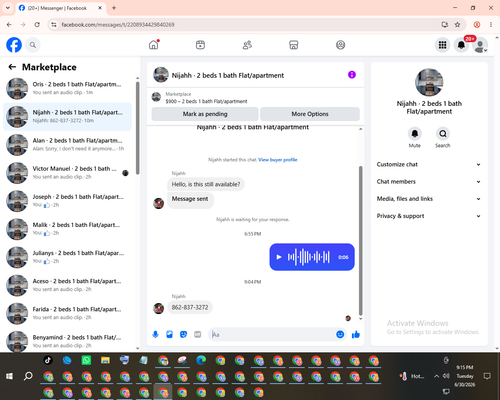Open a new browser tab

pos(114,8)
